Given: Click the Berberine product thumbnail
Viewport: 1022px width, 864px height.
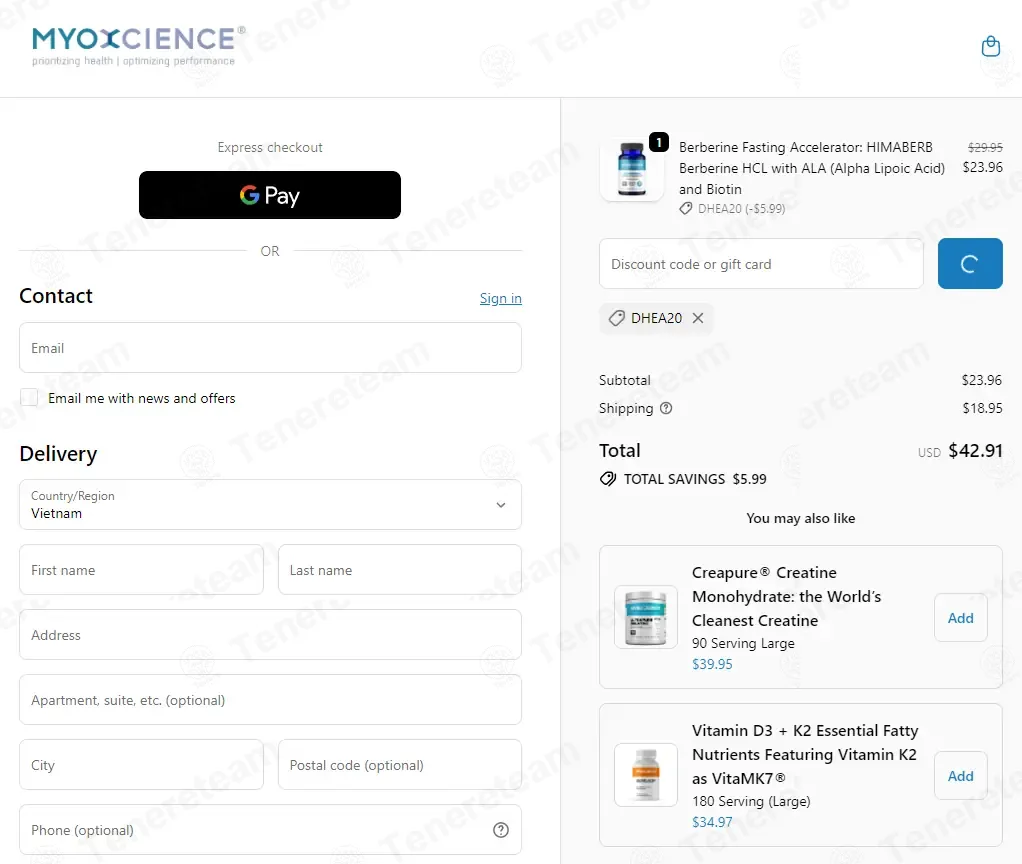Looking at the screenshot, I should pyautogui.click(x=631, y=169).
